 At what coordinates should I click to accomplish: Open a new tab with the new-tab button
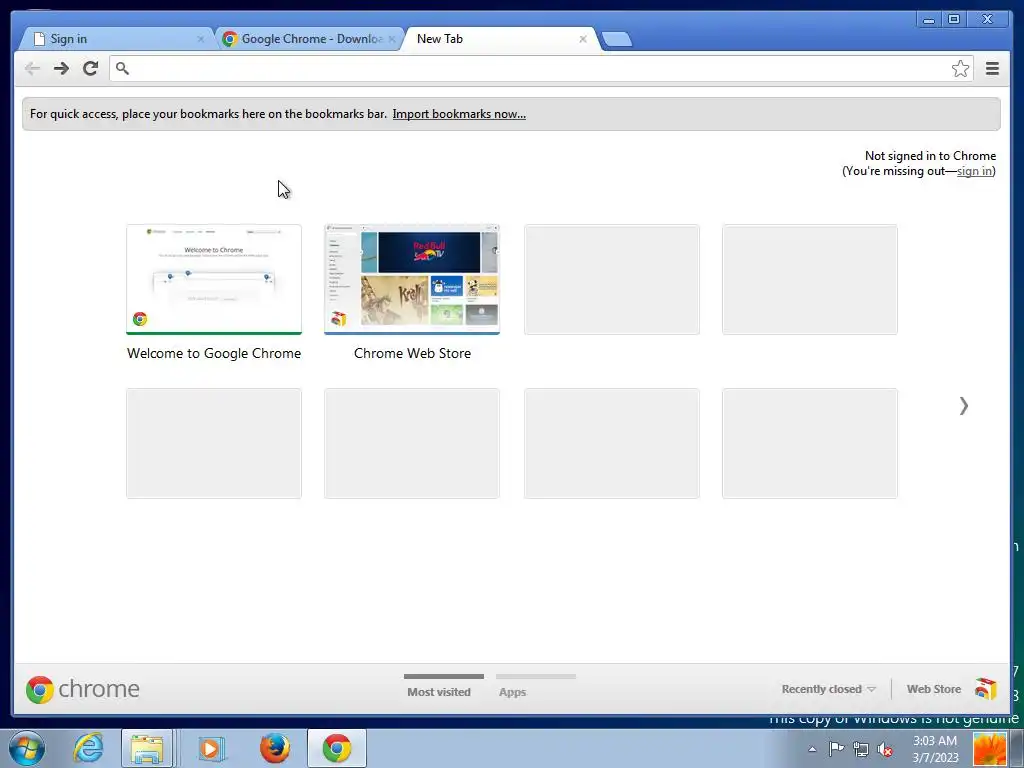[616, 39]
